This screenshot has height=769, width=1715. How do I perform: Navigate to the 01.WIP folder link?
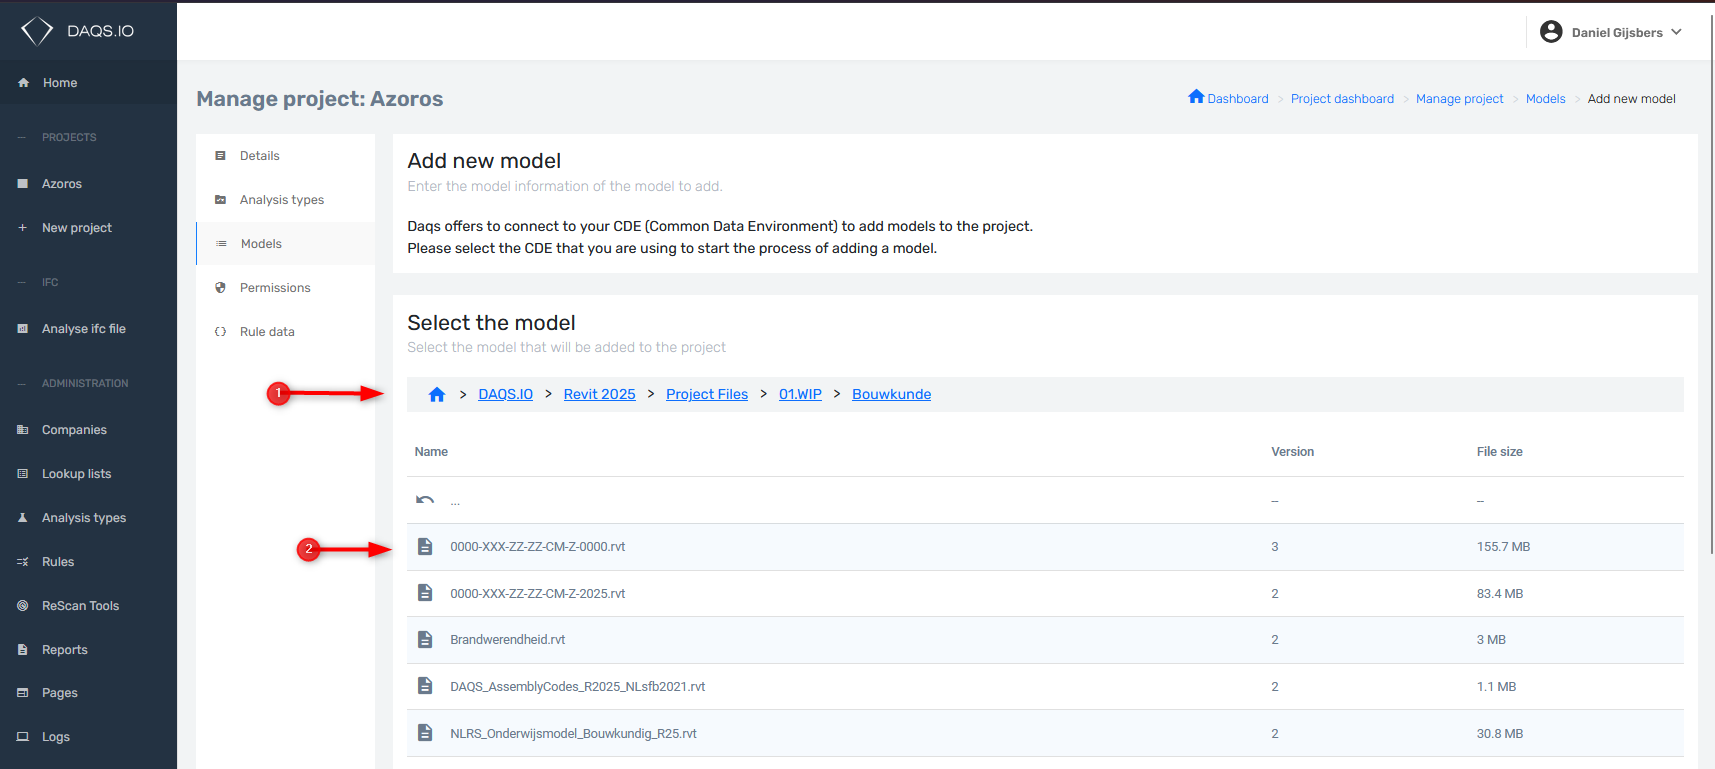pos(800,394)
